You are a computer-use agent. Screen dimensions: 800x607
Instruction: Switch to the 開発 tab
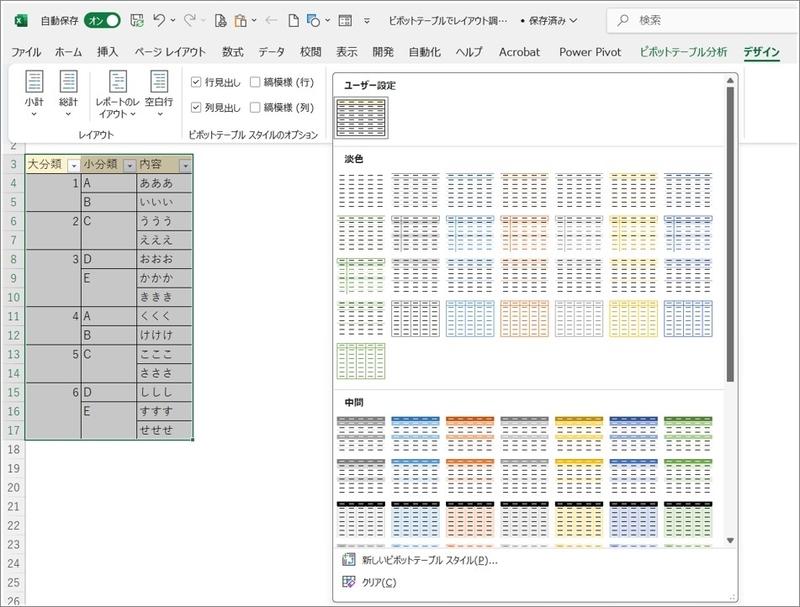(383, 52)
